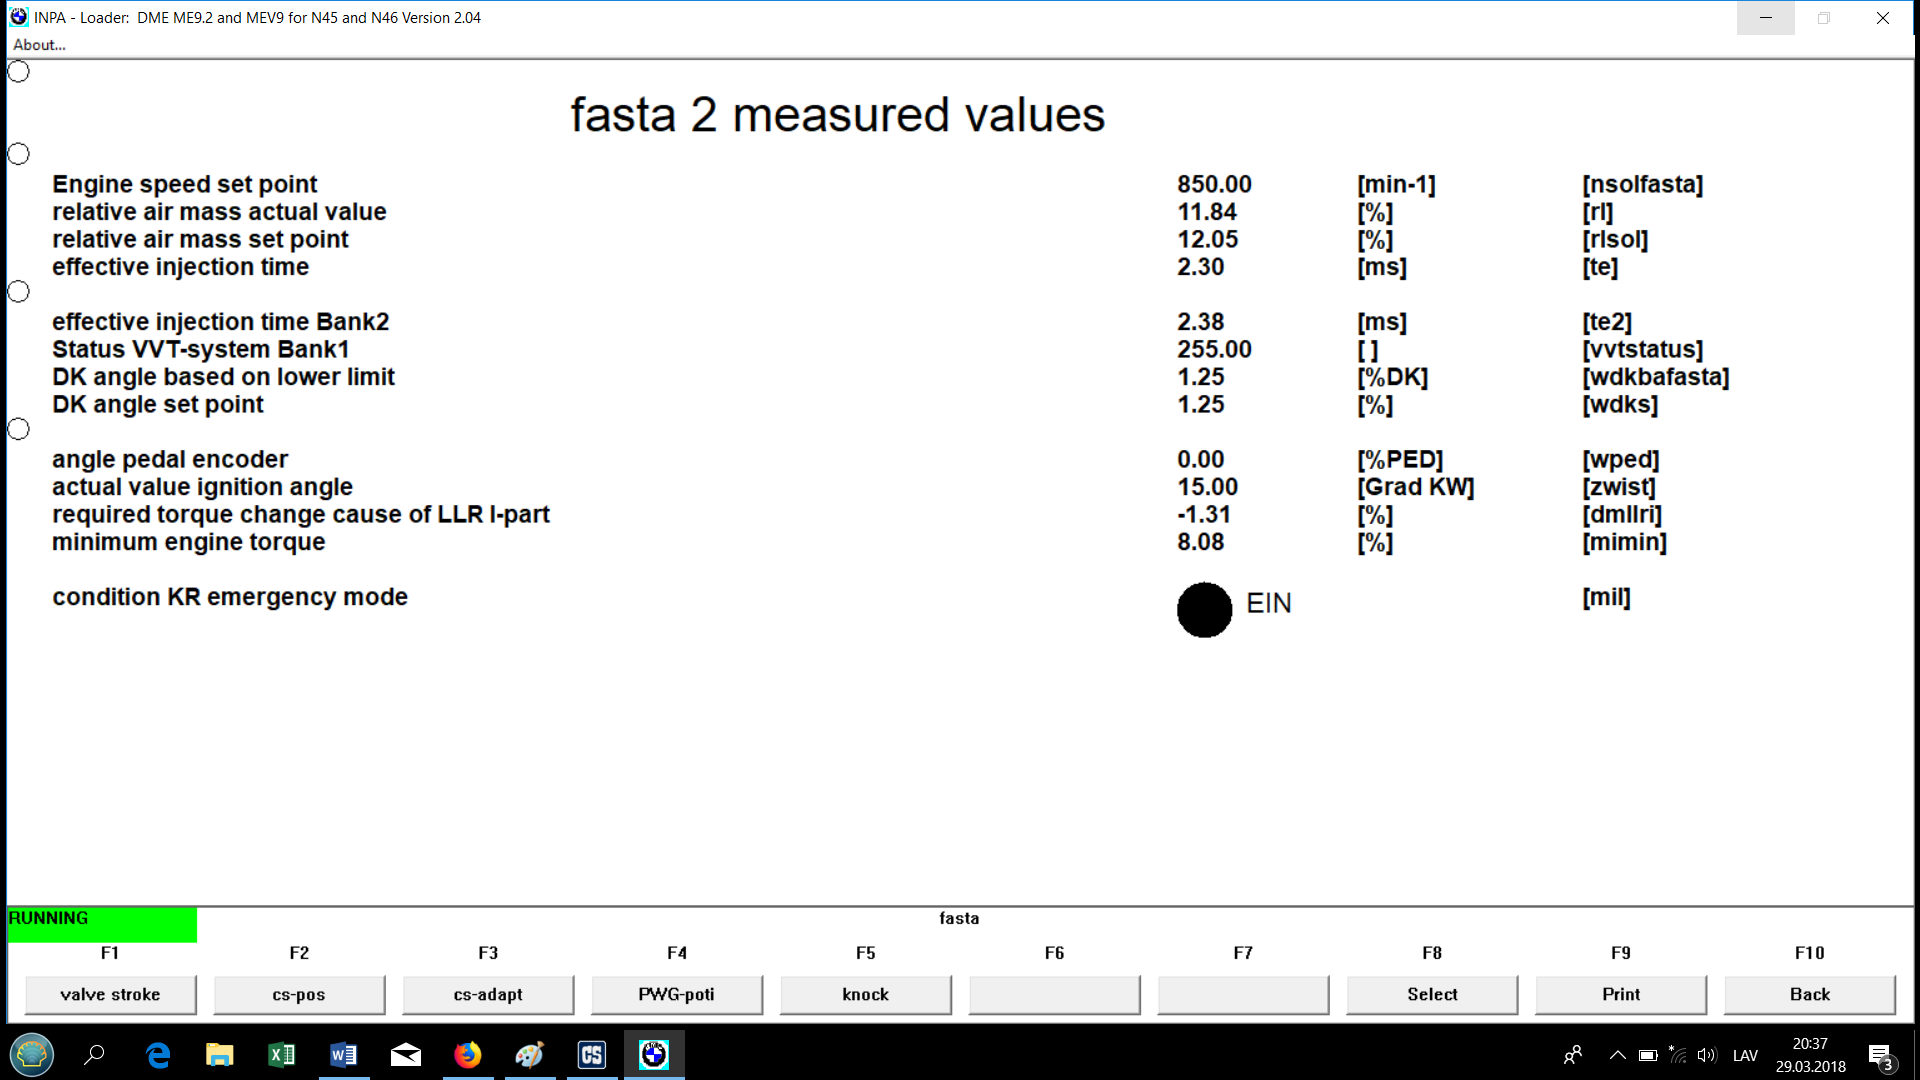Expand hidden system tray icons chevron
Viewport: 1920px width, 1080px height.
(x=1617, y=1055)
